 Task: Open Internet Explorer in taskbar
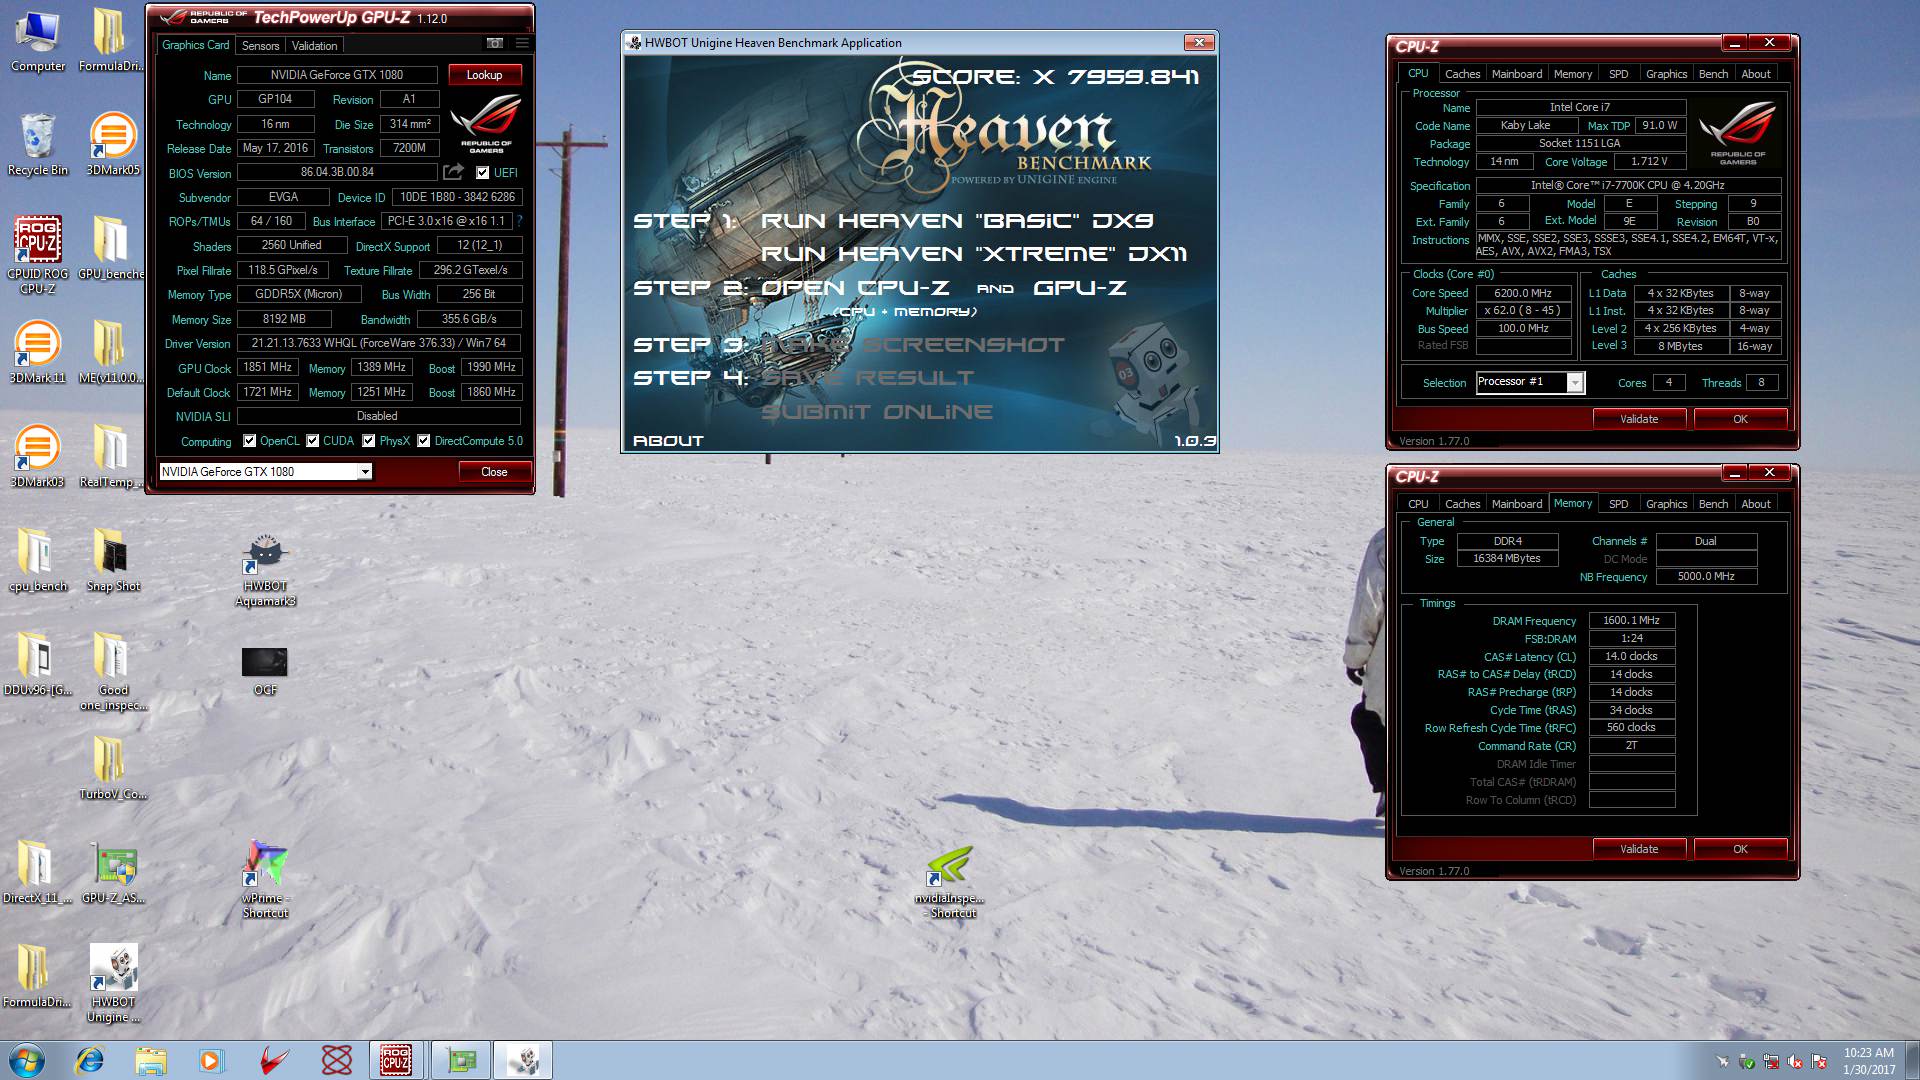tap(90, 1060)
